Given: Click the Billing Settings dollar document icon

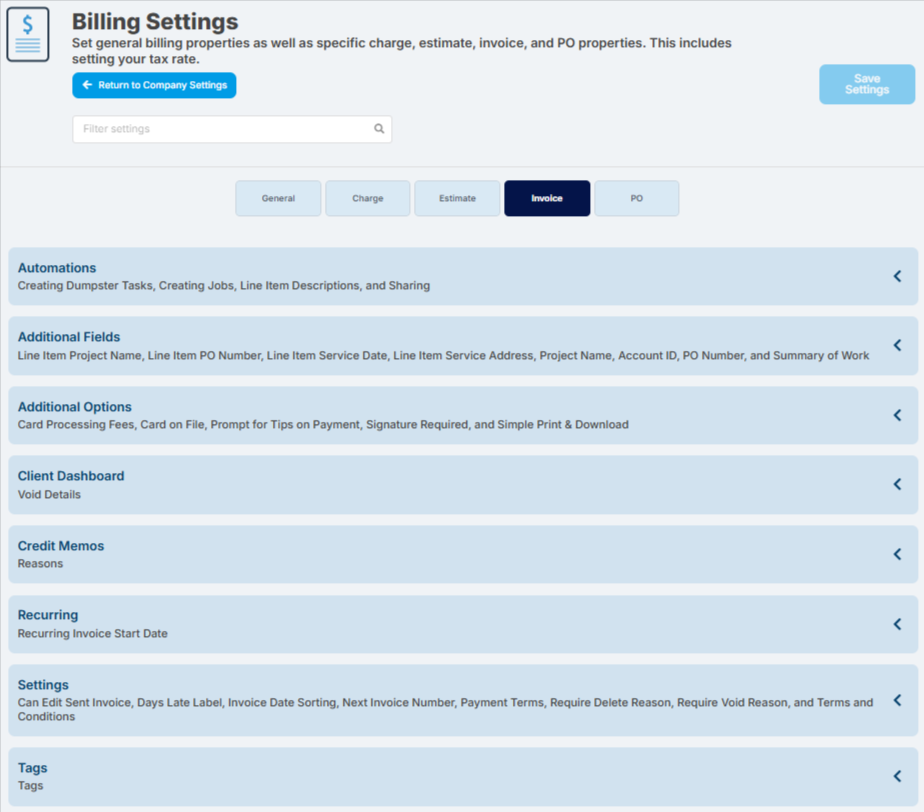Looking at the screenshot, I should 28,34.
